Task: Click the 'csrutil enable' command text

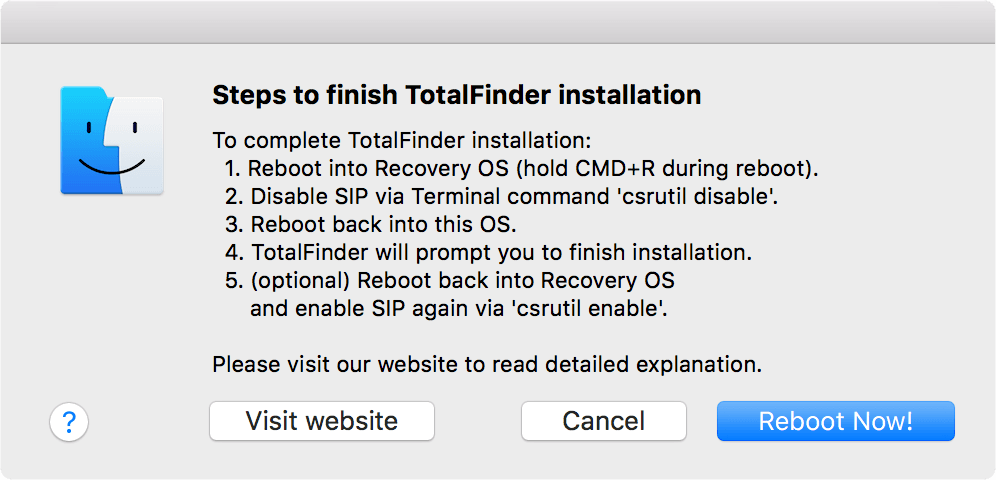Action: click(x=589, y=309)
